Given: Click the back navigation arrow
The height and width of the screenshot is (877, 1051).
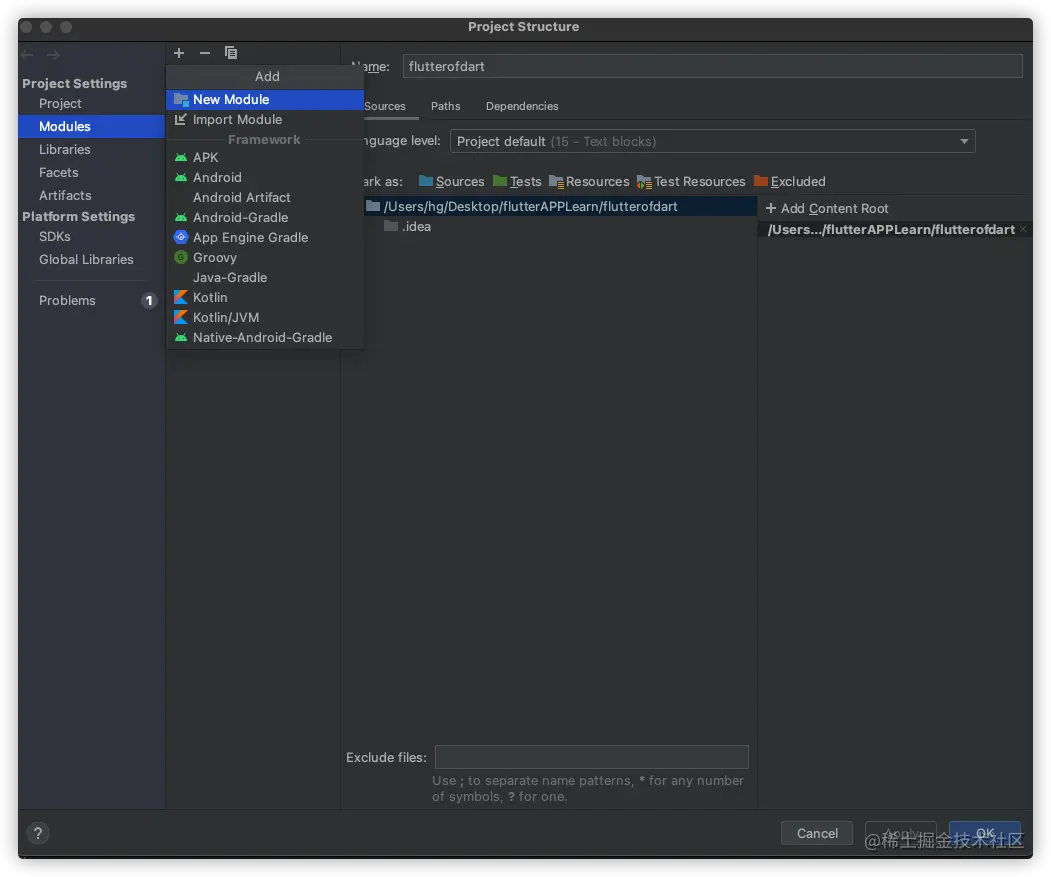Looking at the screenshot, I should click(x=28, y=55).
